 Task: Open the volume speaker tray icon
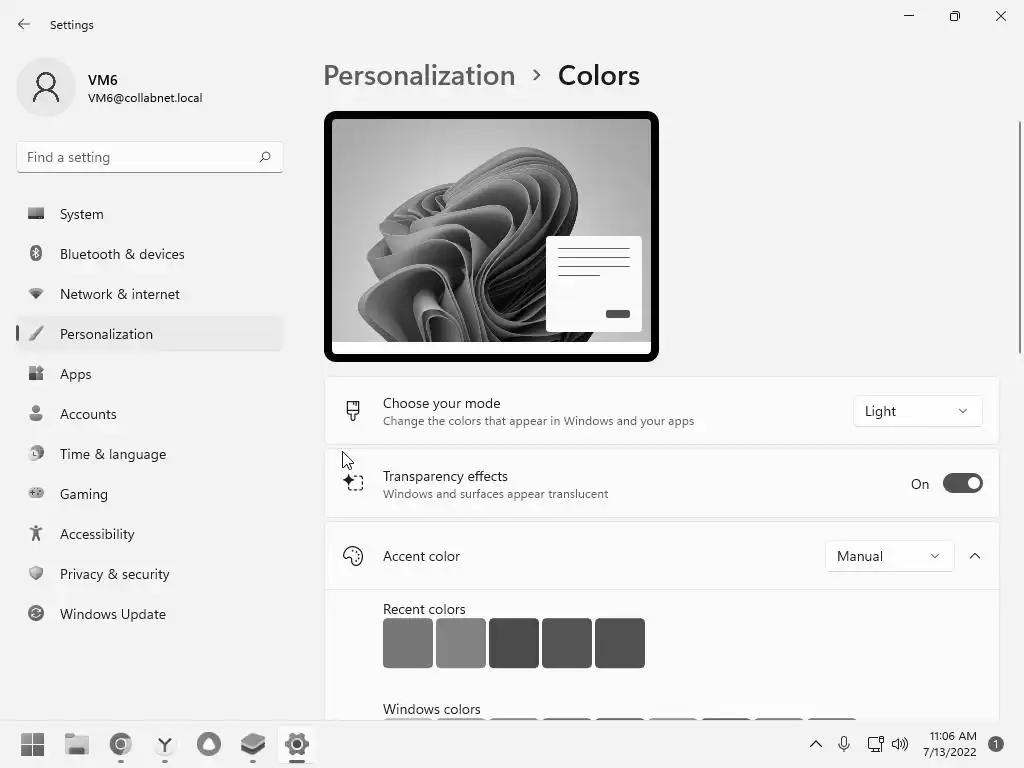tap(900, 744)
